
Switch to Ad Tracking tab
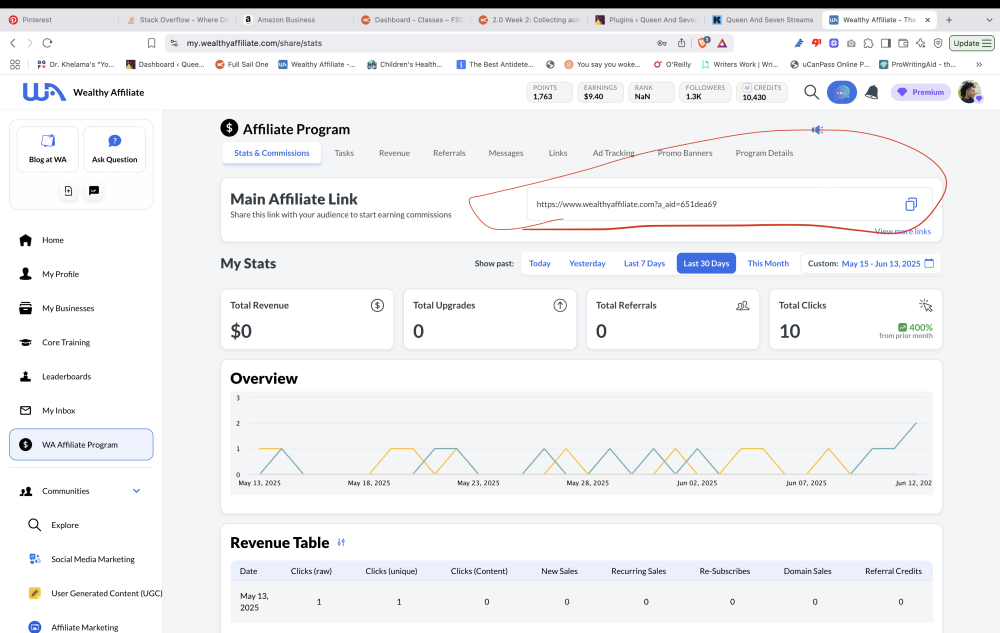click(x=613, y=153)
